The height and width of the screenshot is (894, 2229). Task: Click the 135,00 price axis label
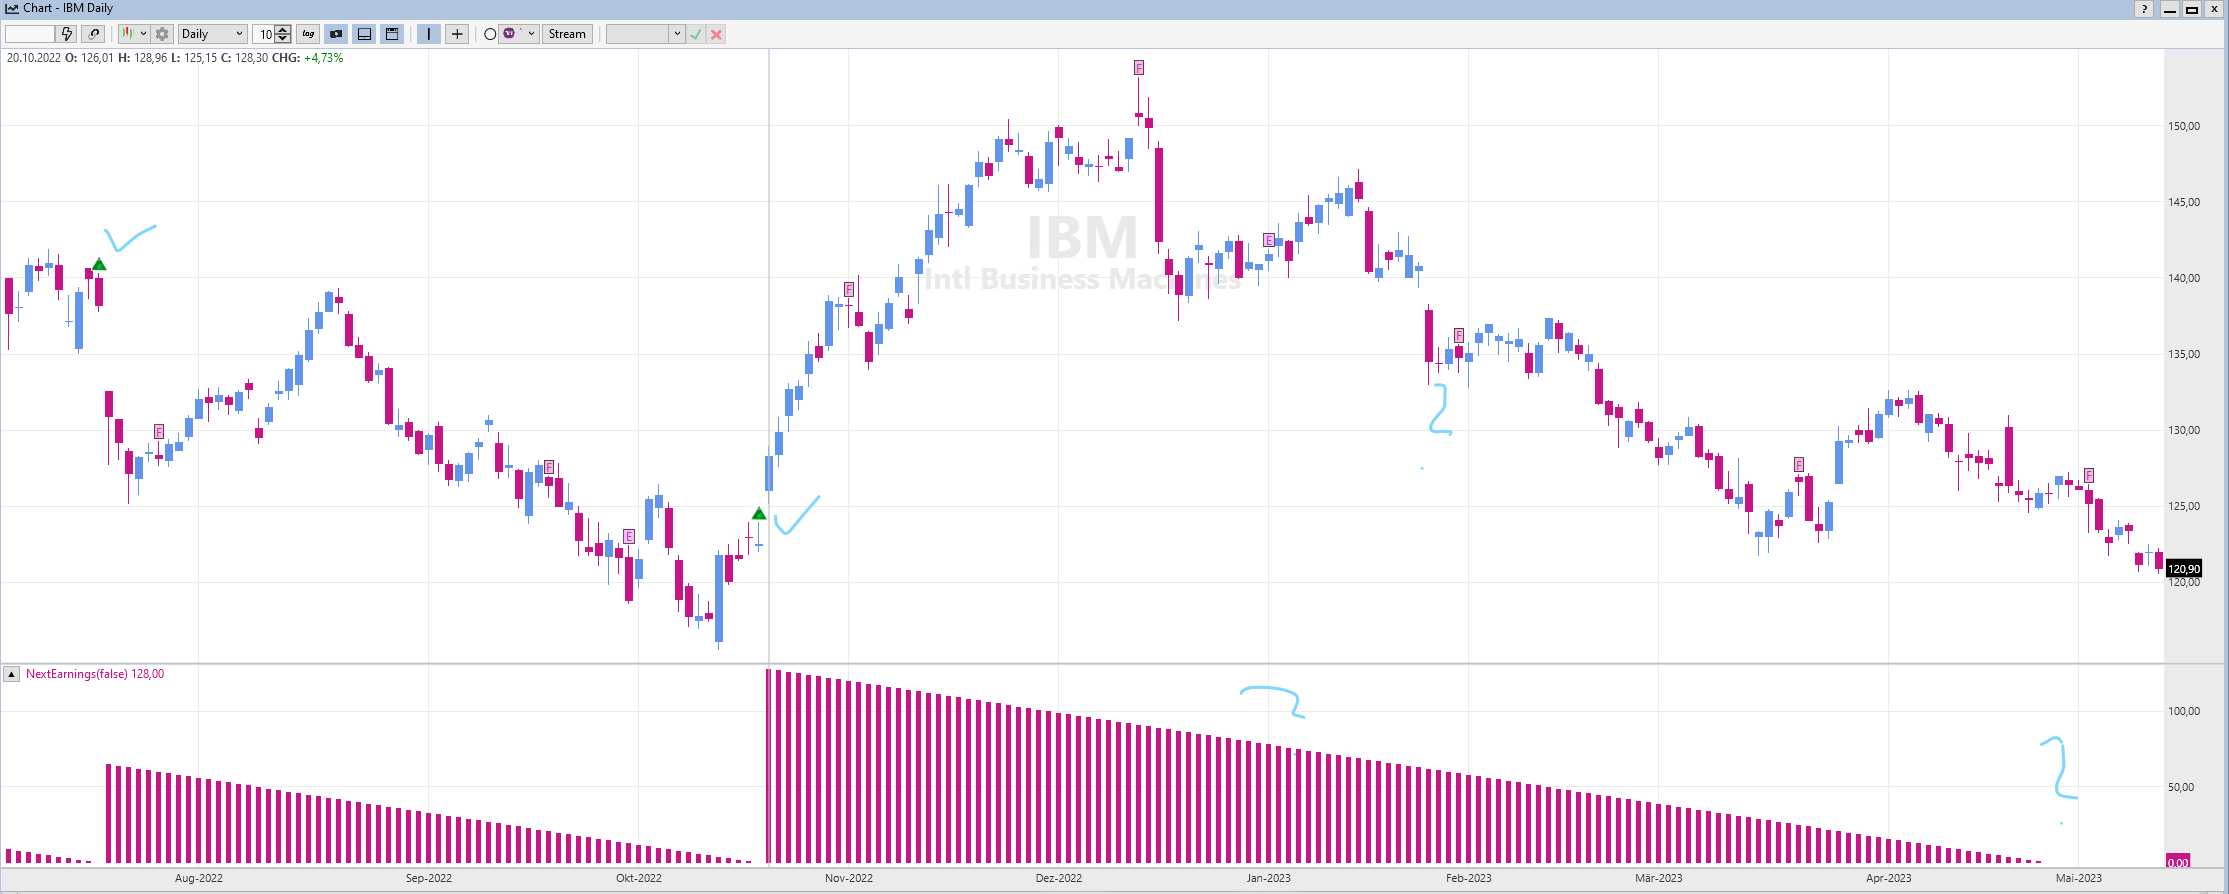(x=2184, y=354)
